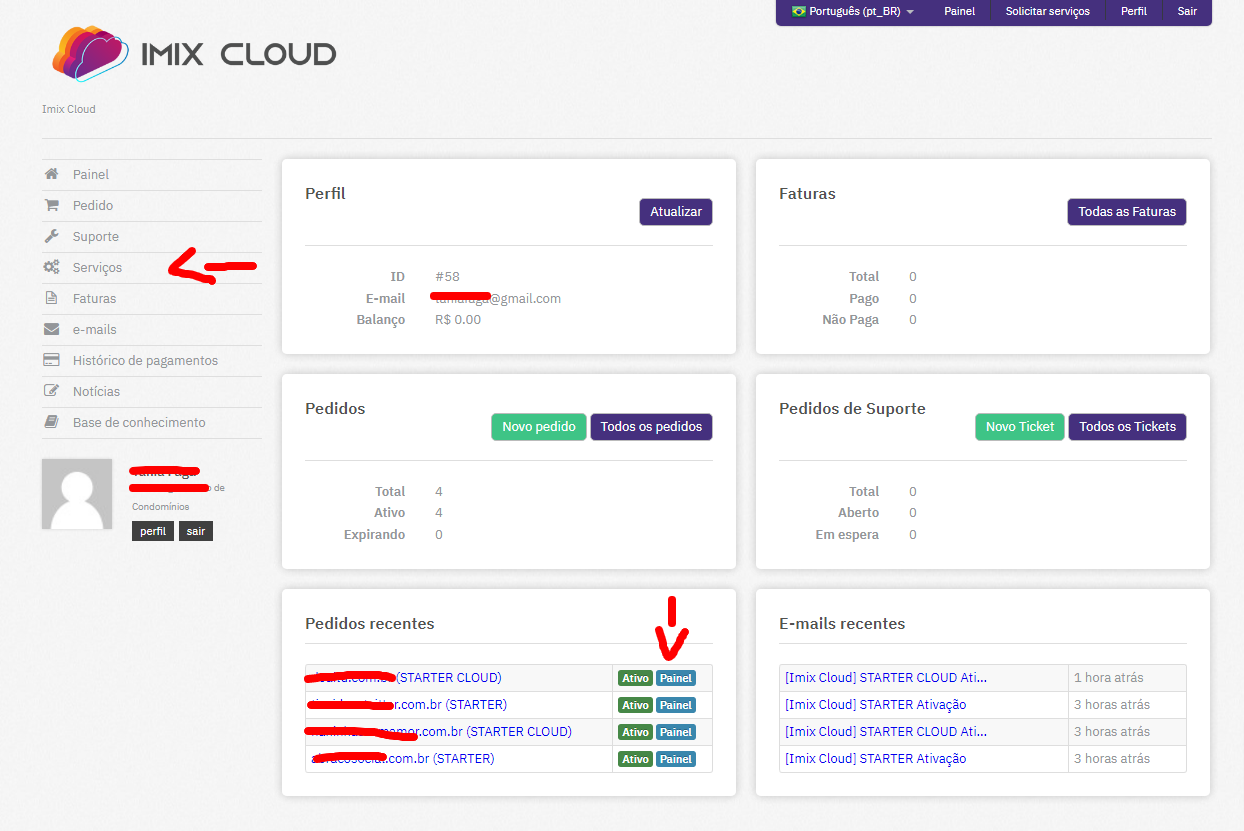This screenshot has width=1244, height=831.
Task: Open the second order link ending (STARTER)
Action: coord(409,705)
